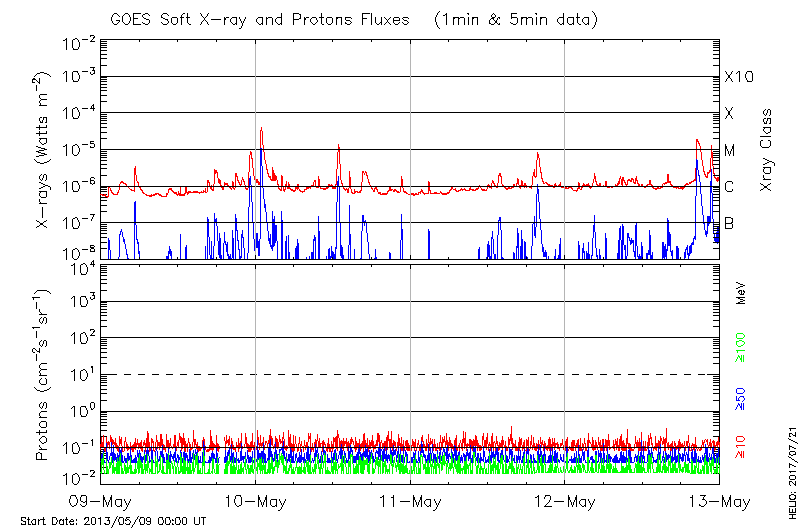This screenshot has height=530, width=800.
Task: Click the green ≥100 MeV legend label
Action: [x=741, y=348]
